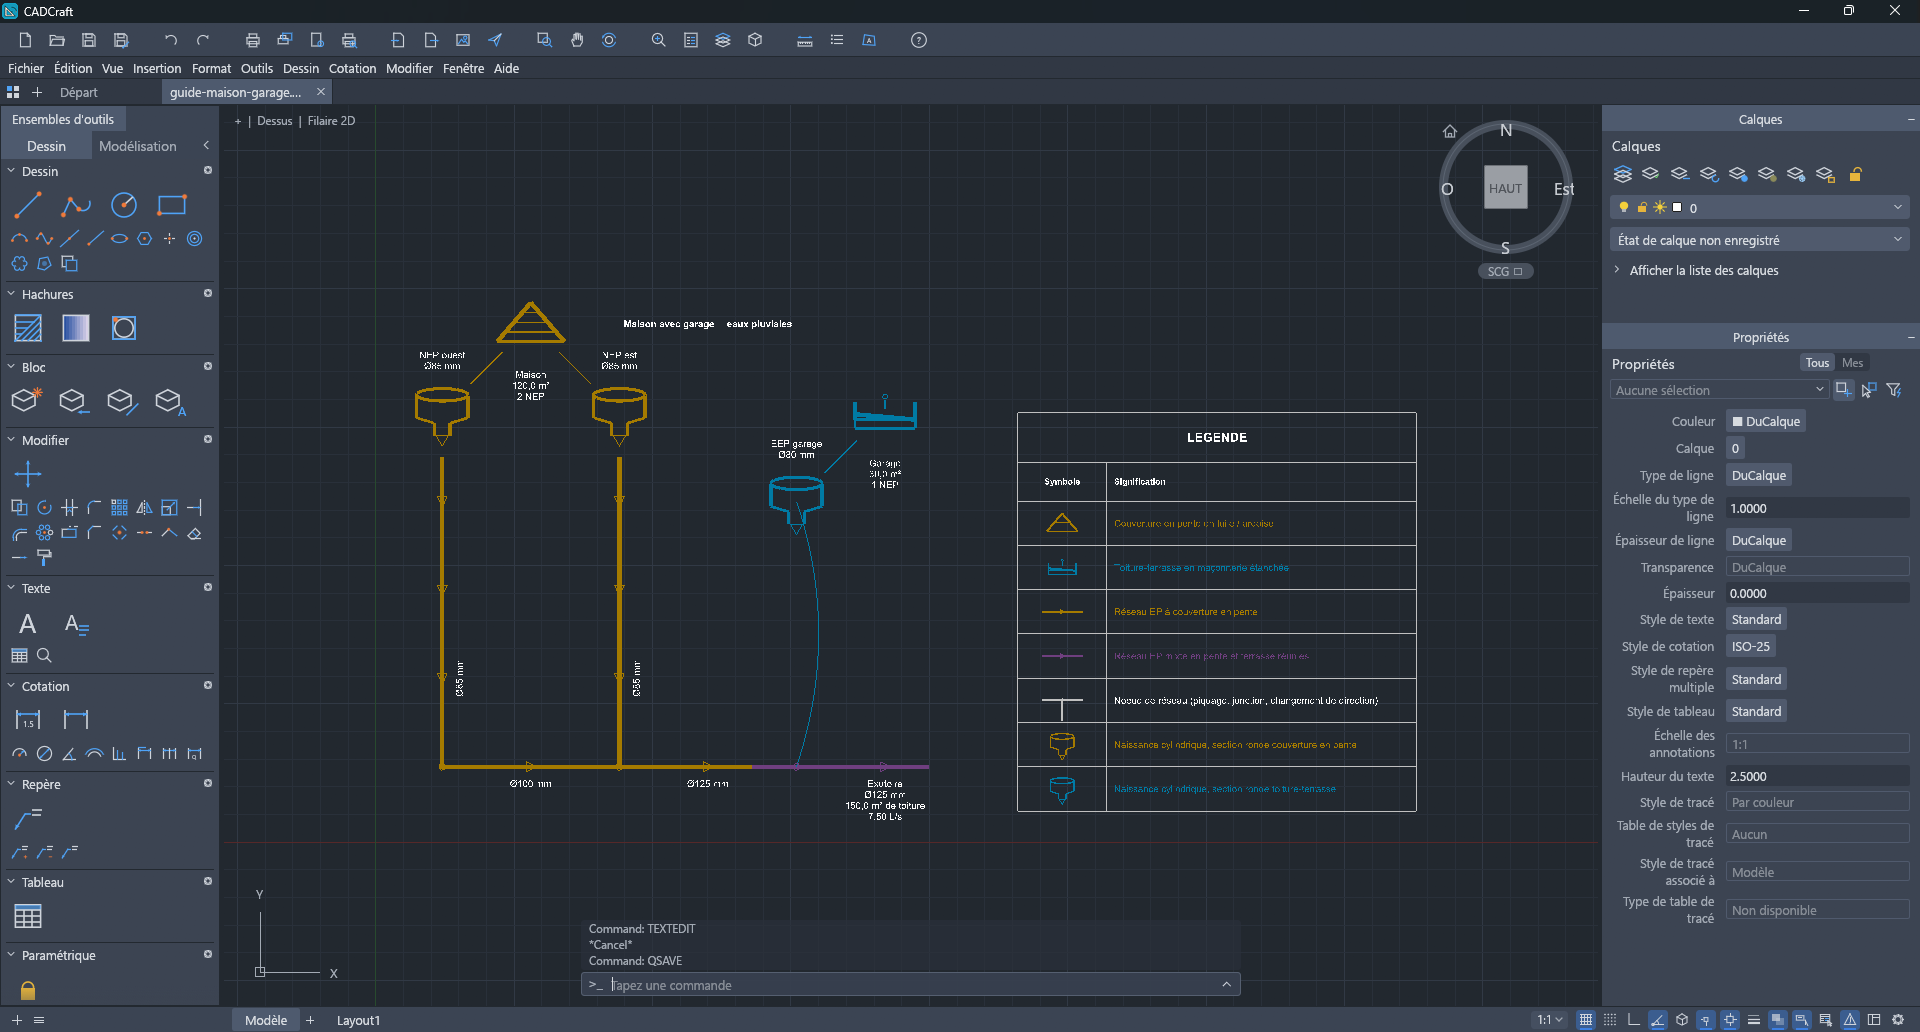This screenshot has height=1032, width=1920.
Task: Click the Save icon in toolbar
Action: point(89,40)
